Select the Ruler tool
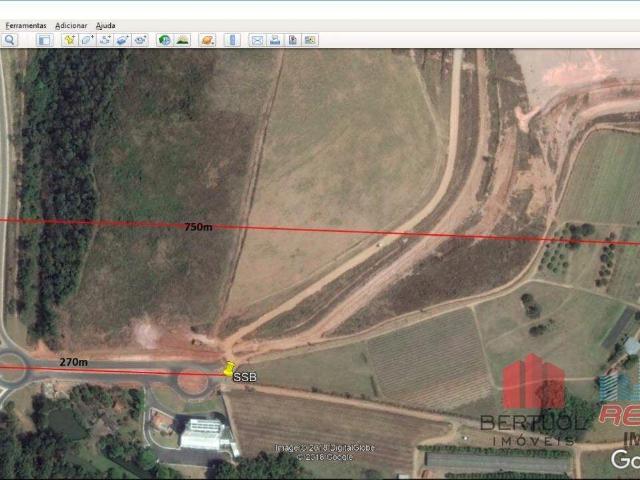Image resolution: width=640 pixels, height=480 pixels. 232,40
